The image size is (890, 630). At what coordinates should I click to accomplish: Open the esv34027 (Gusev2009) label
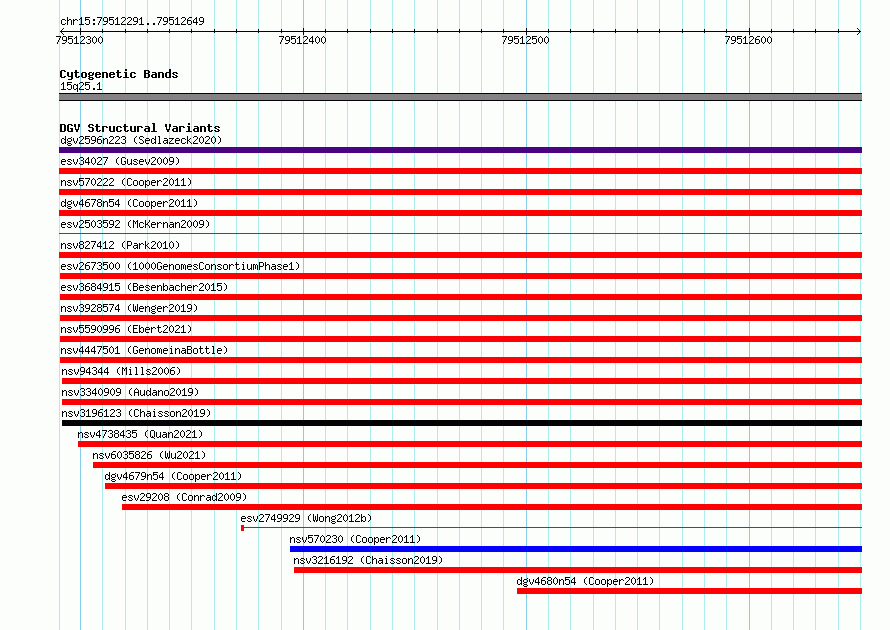[x=120, y=161]
